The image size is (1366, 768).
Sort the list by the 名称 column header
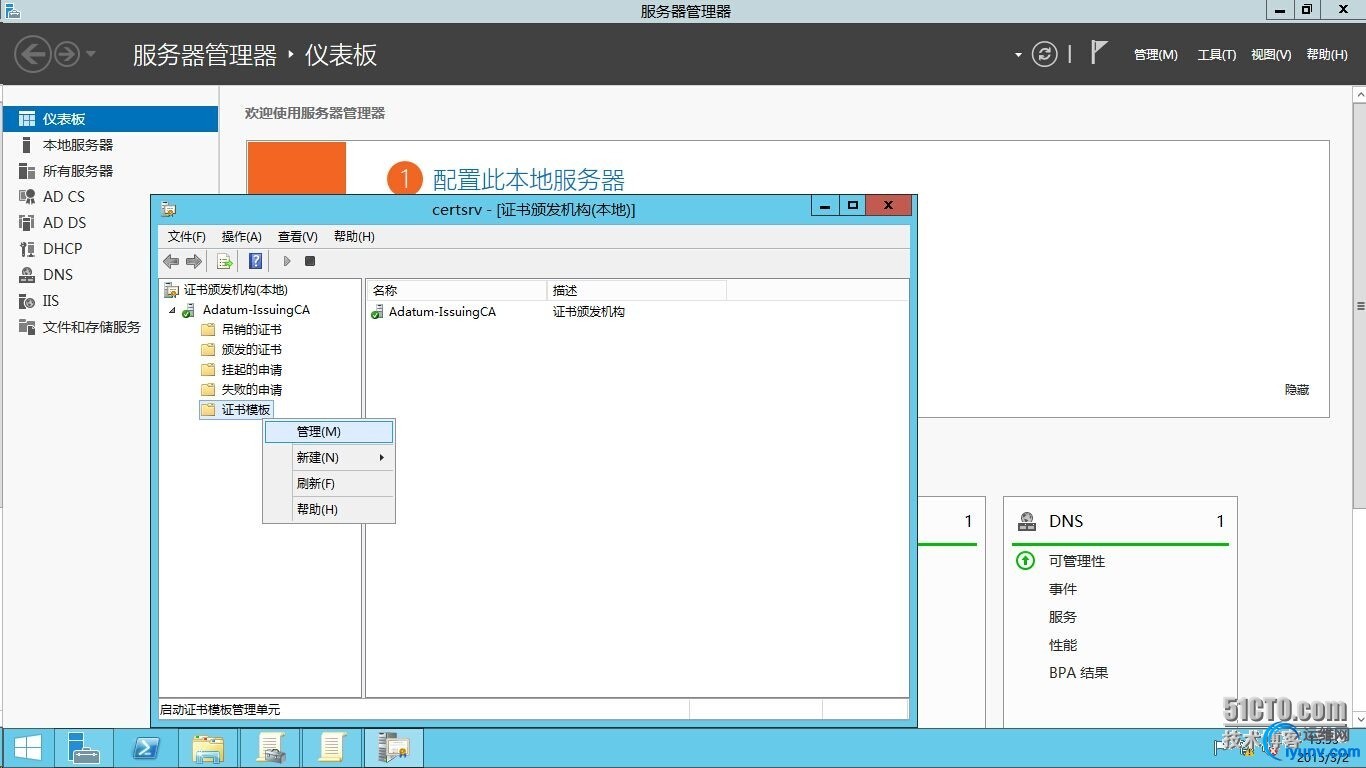coord(457,290)
